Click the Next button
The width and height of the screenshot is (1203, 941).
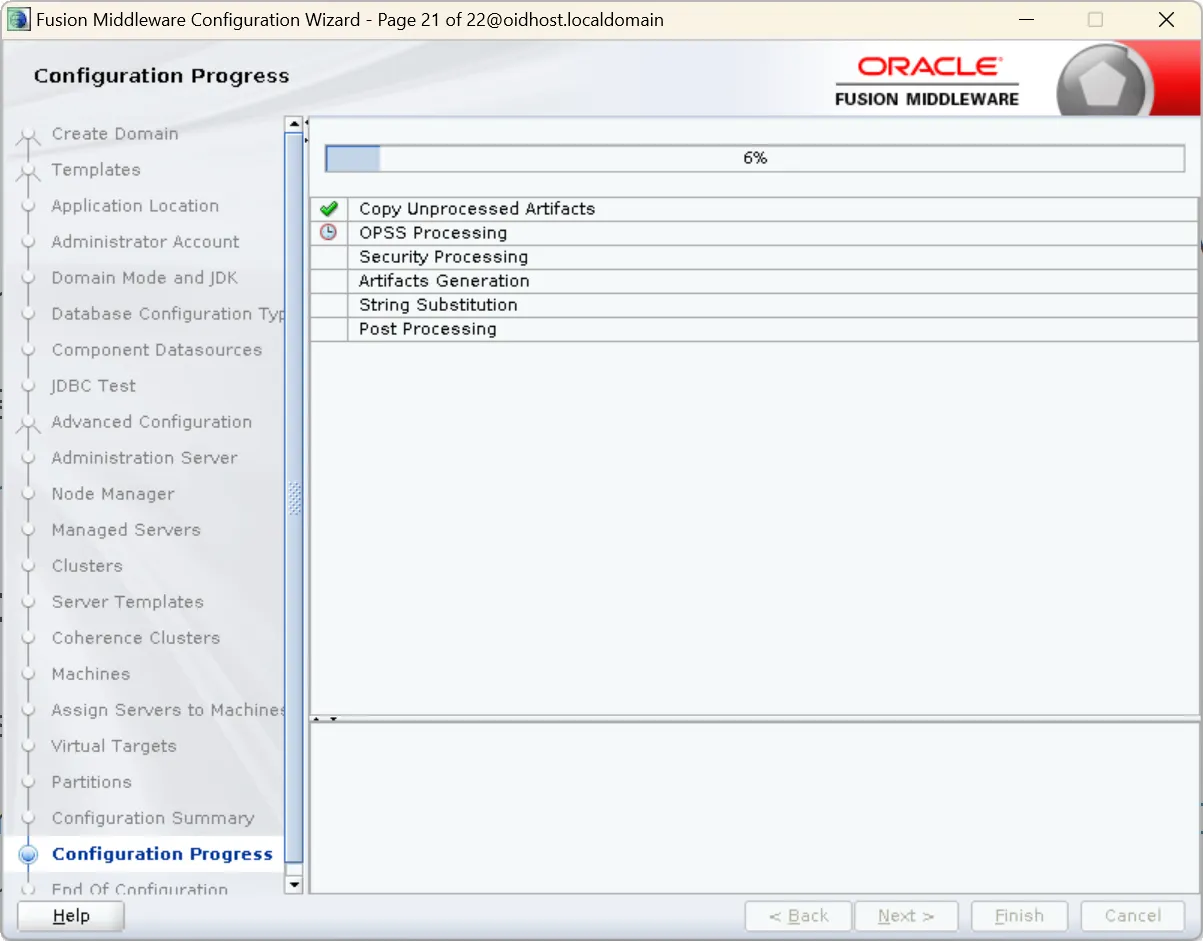point(906,916)
